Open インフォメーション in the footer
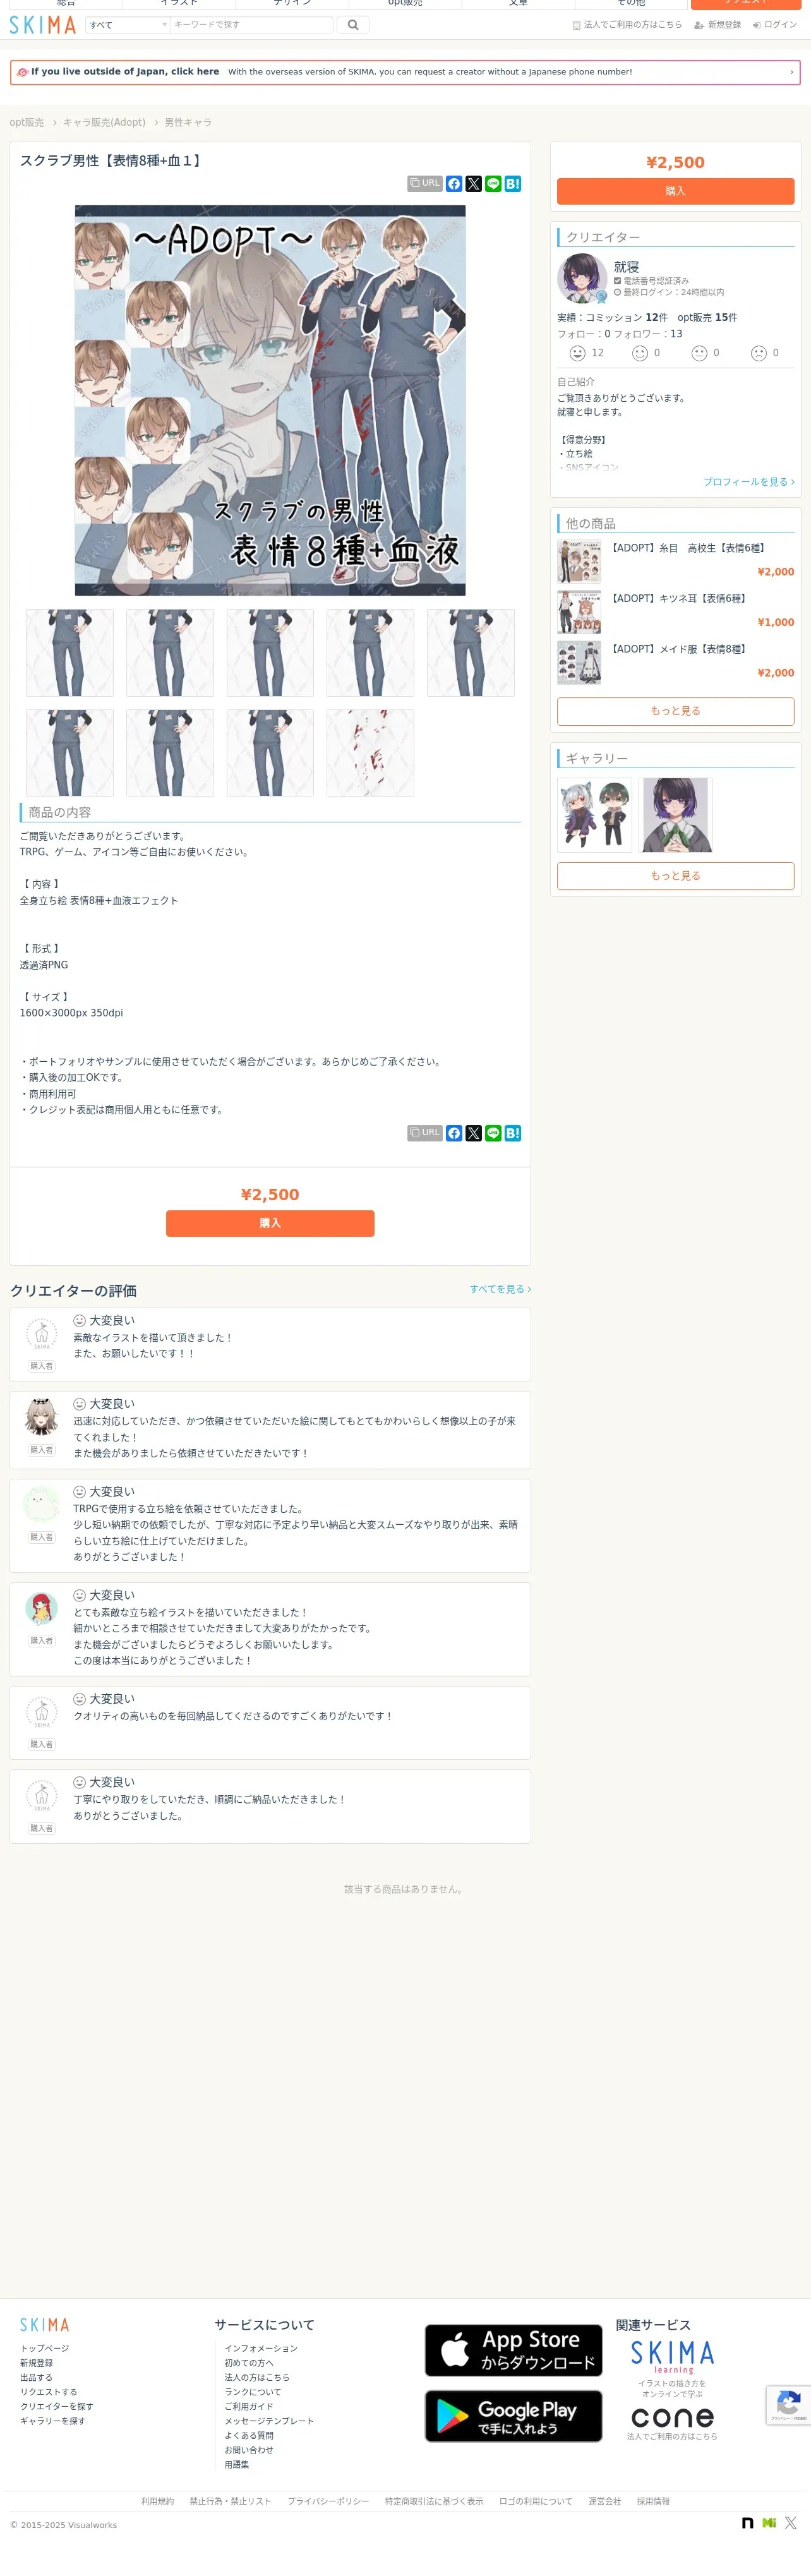This screenshot has height=2576, width=811. point(261,2348)
